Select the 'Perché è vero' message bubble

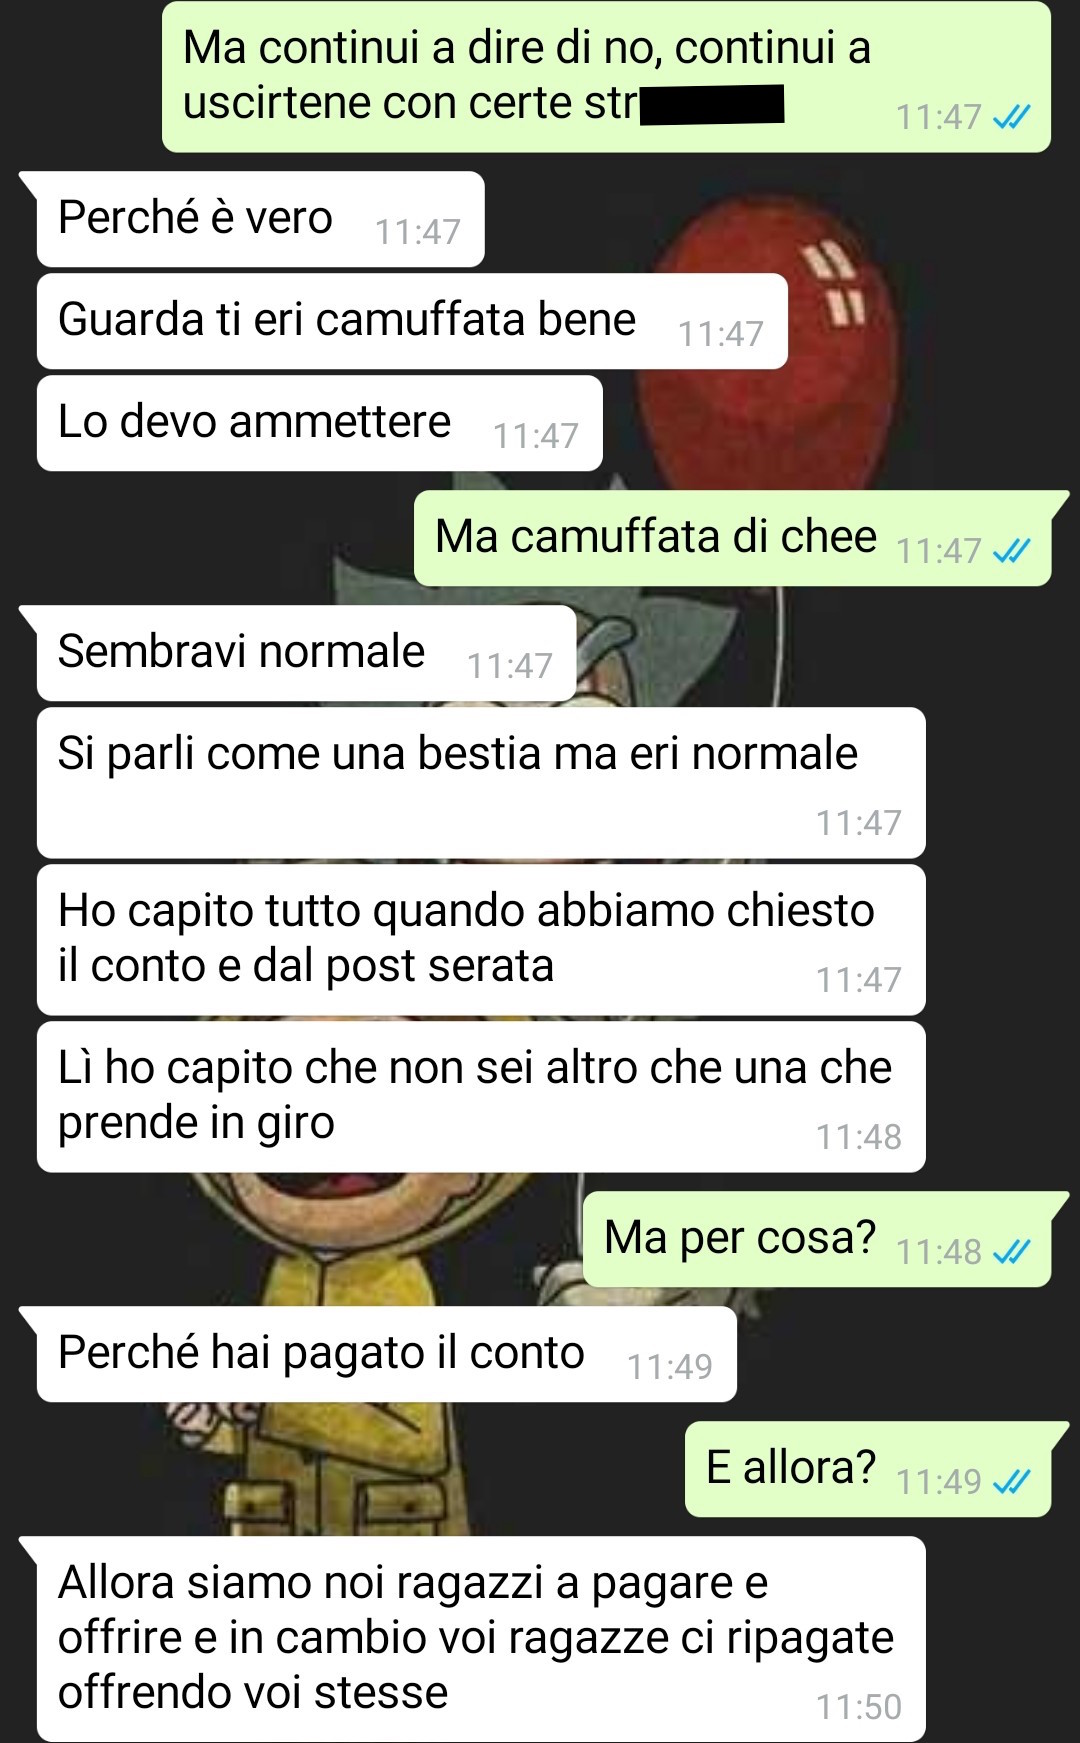260,219
